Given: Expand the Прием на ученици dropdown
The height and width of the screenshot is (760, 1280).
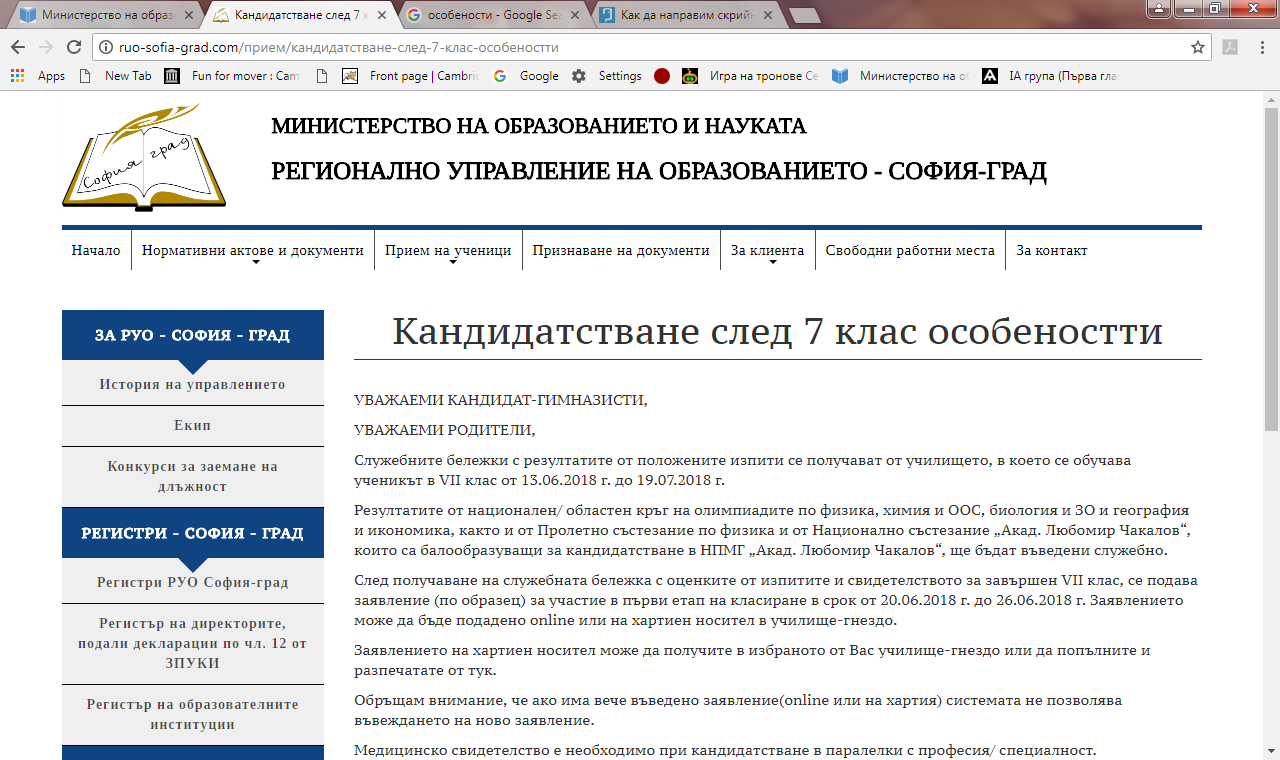Looking at the screenshot, I should tap(448, 251).
